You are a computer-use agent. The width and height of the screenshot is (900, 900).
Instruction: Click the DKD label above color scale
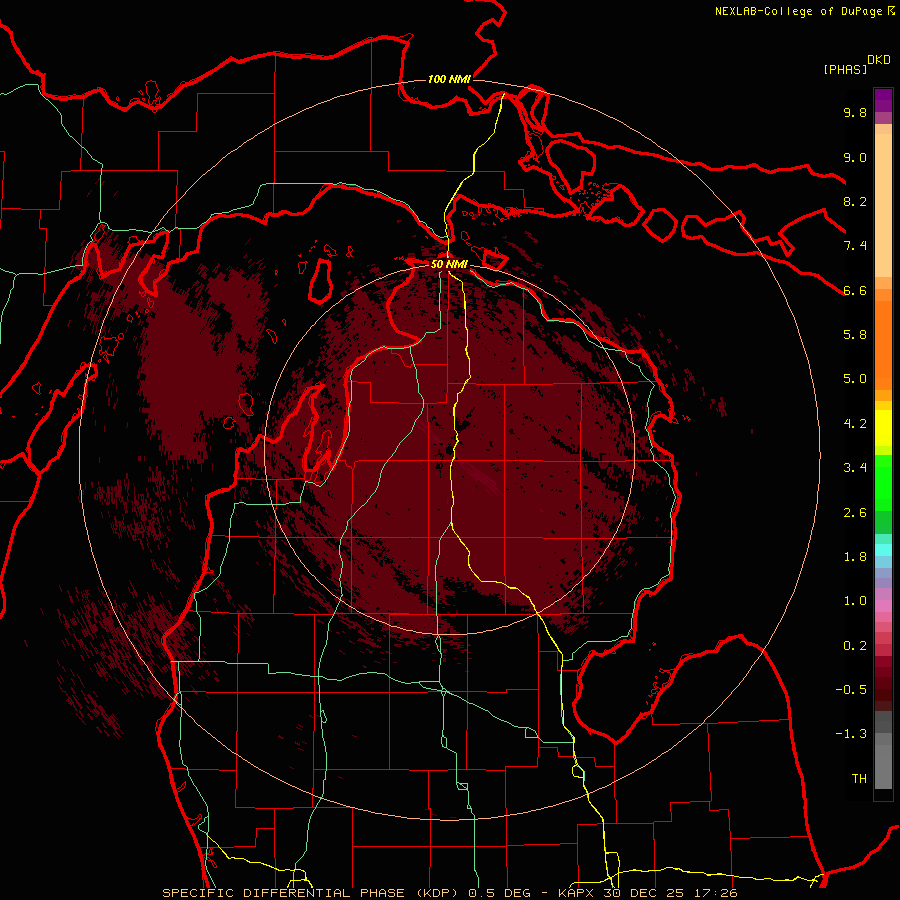[878, 60]
